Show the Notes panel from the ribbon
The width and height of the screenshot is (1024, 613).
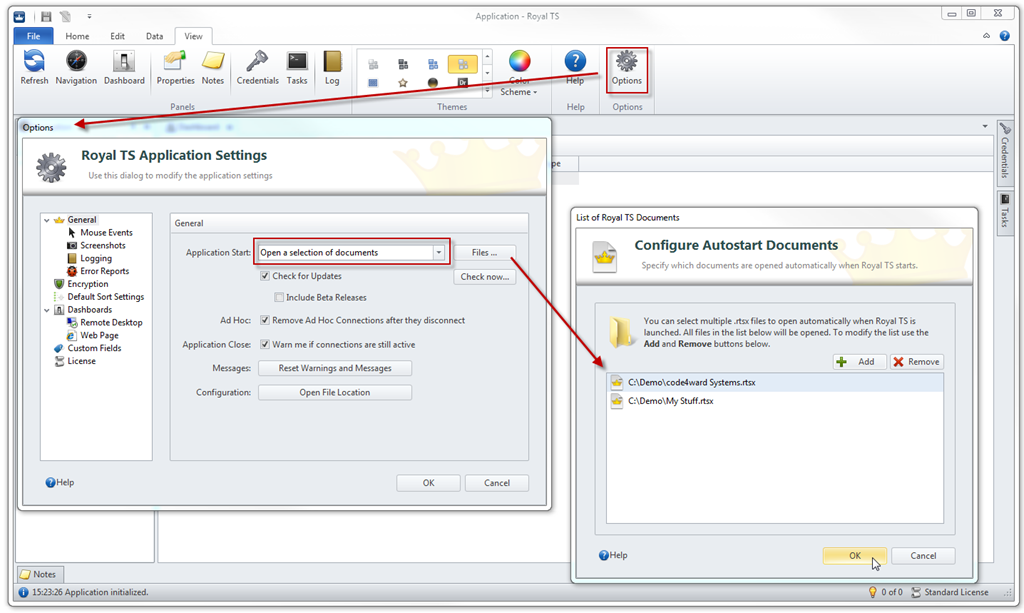click(212, 68)
